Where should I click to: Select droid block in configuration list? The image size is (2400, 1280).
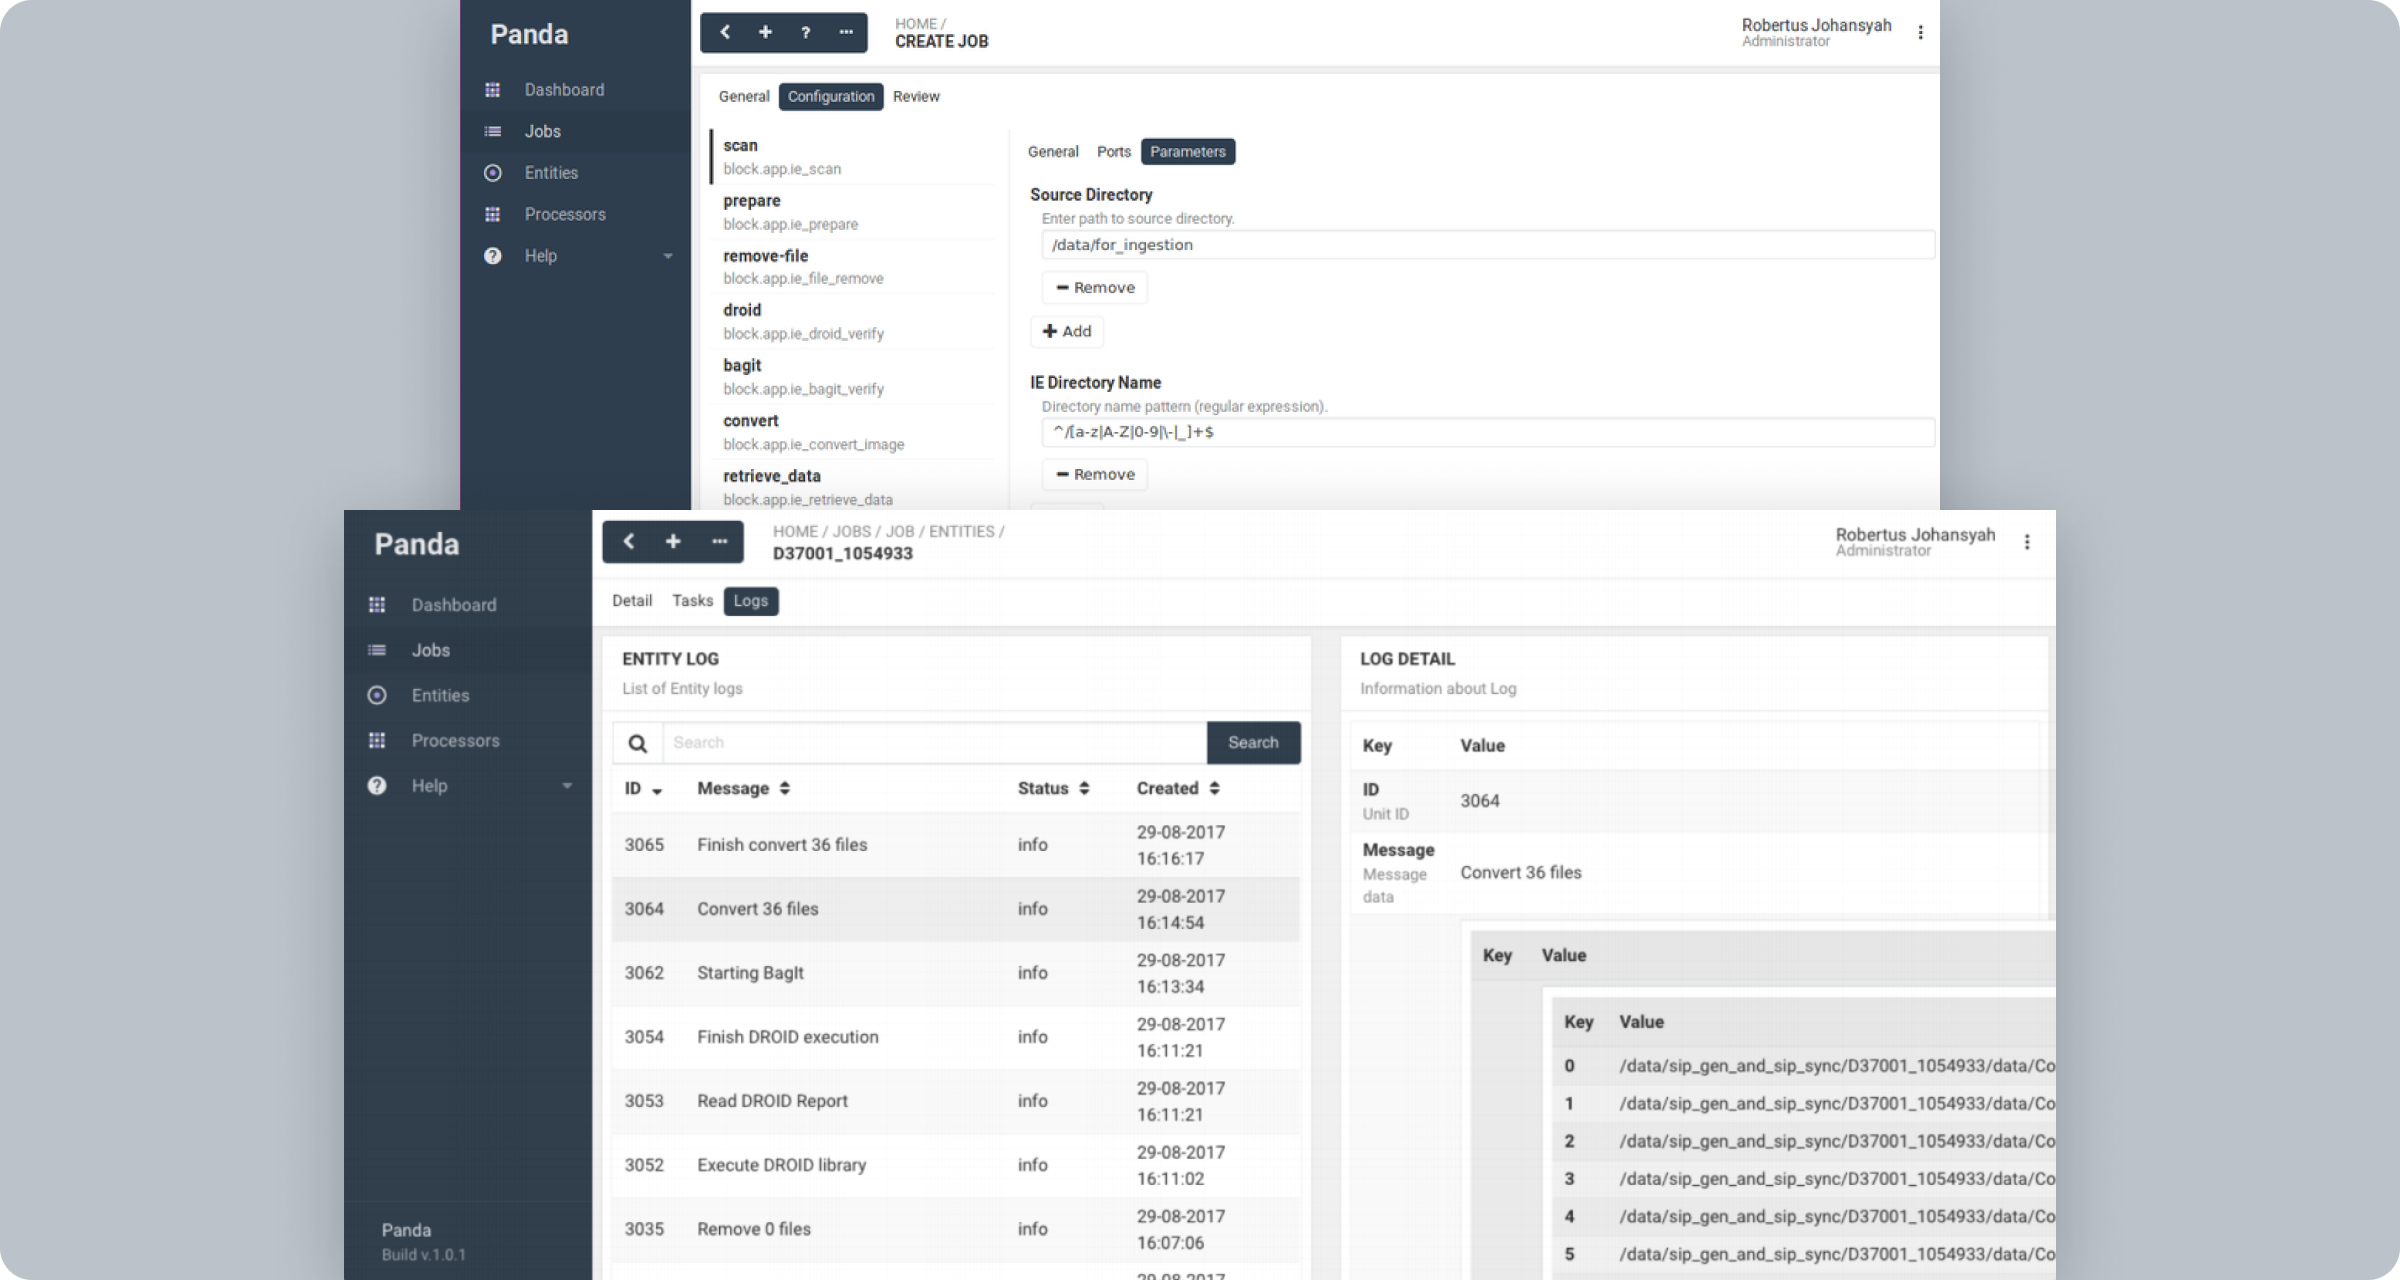point(853,322)
